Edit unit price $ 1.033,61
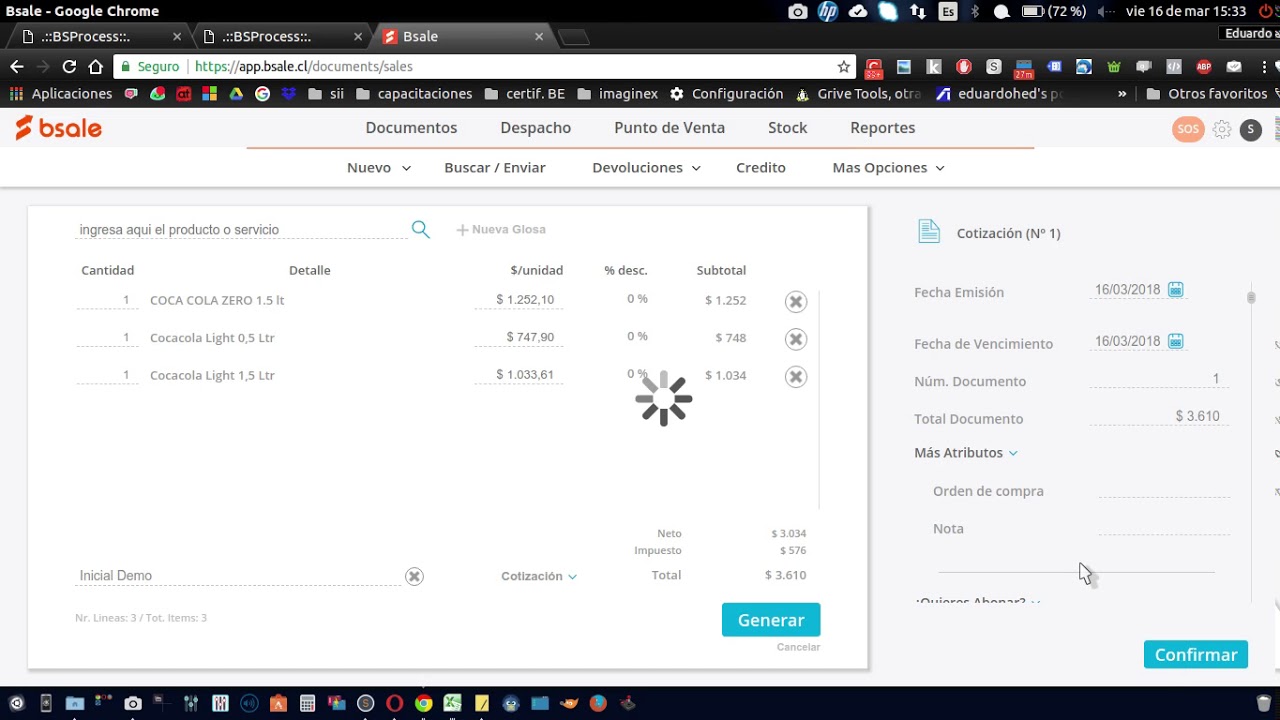This screenshot has width=1280, height=720. coord(519,375)
